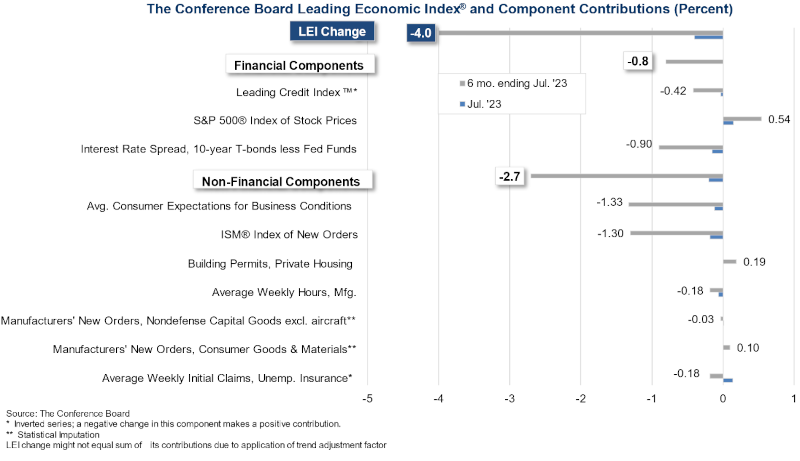The width and height of the screenshot is (800, 461).
Task: Click the -4.0 data label
Action: point(420,33)
